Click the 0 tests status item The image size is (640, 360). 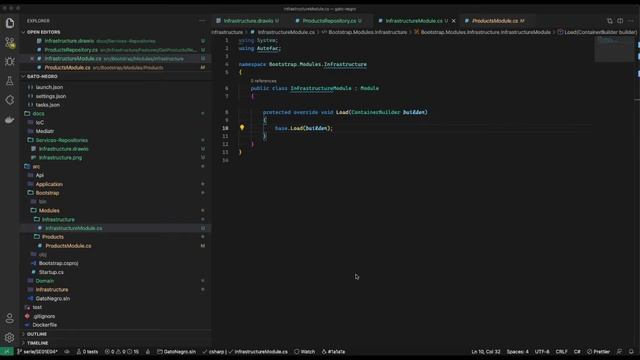(87, 351)
